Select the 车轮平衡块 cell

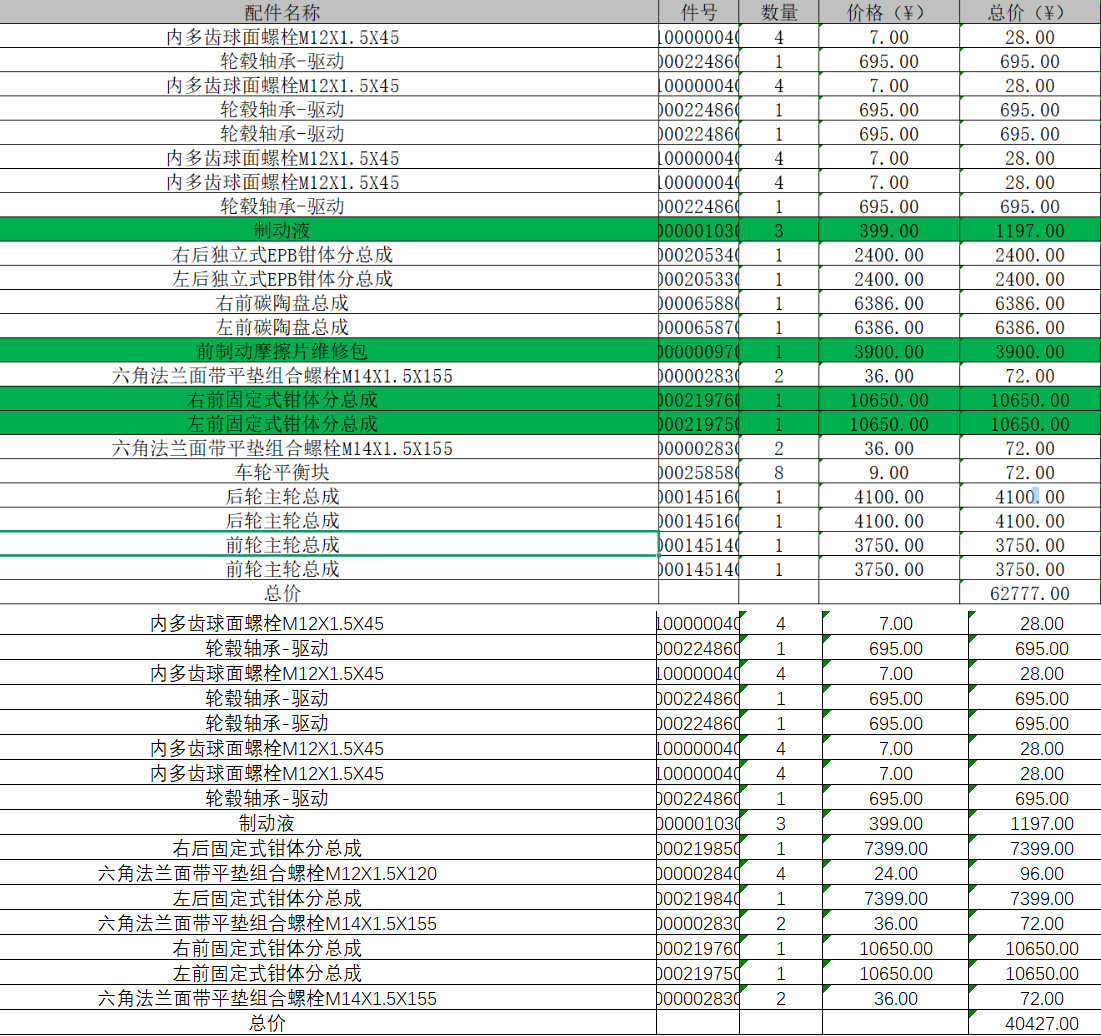click(x=282, y=472)
